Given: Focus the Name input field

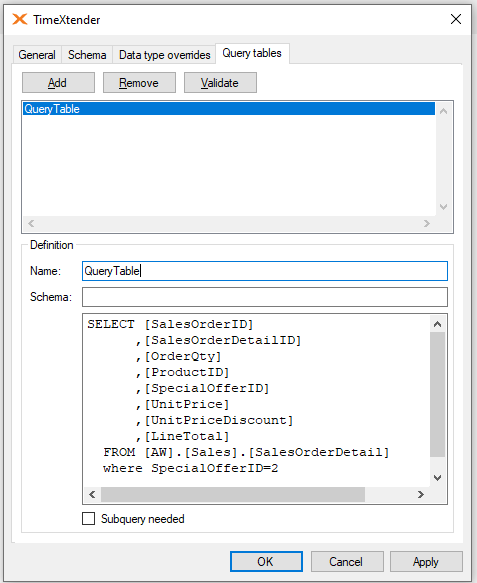Looking at the screenshot, I should tap(265, 271).
